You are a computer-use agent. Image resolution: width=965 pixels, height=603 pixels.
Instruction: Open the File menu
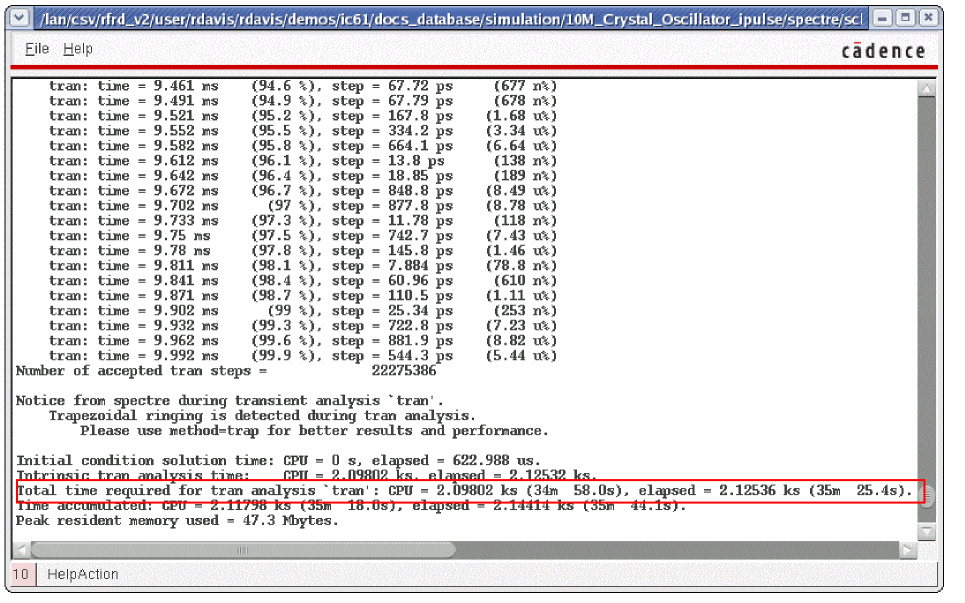(x=37, y=49)
